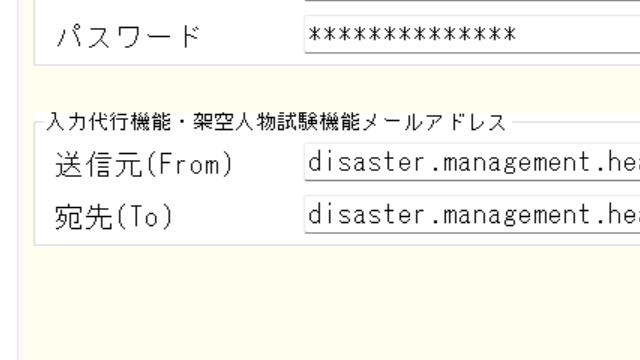Viewport: 640px width, 360px height.
Task: Click blank space after asterisks in password field
Action: point(578,35)
